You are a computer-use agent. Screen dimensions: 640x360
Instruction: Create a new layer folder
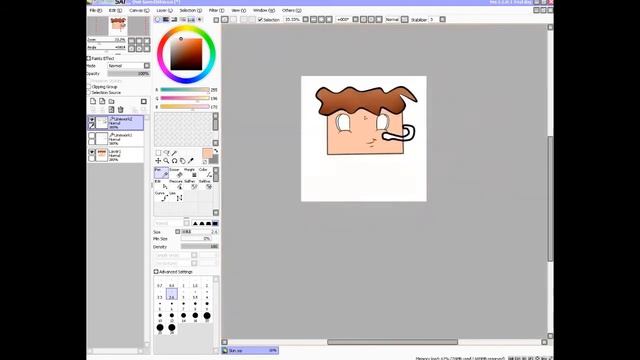coord(111,101)
